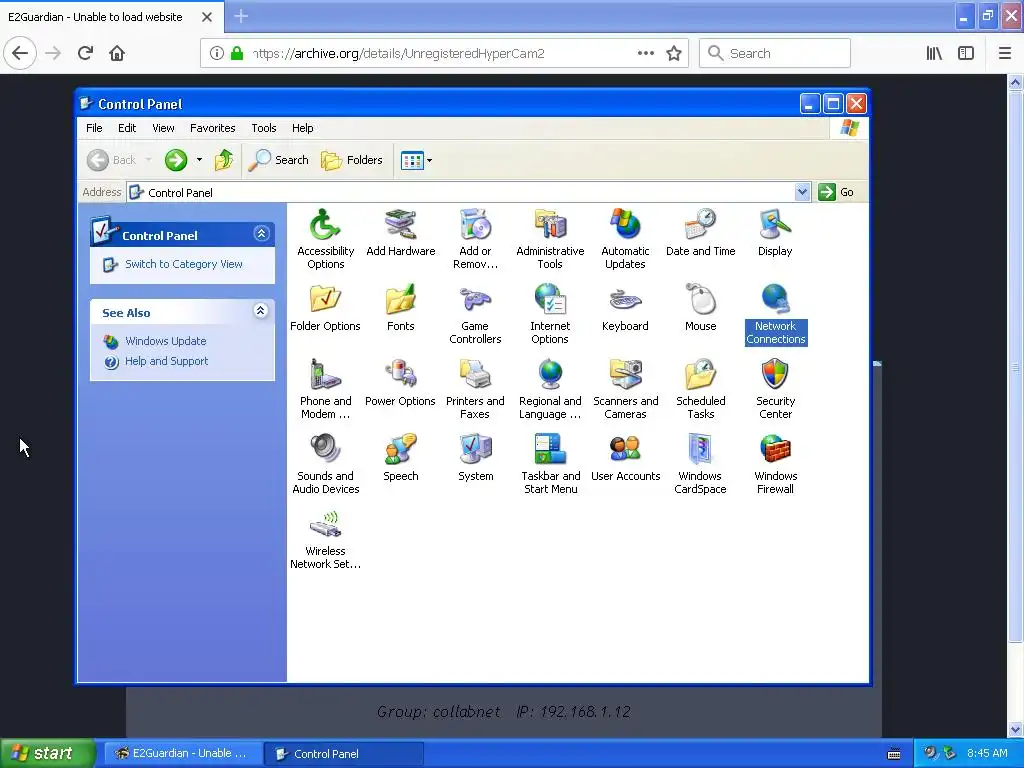Click the Search toolbar button in Control Panel
This screenshot has height=768, width=1024.
point(278,160)
